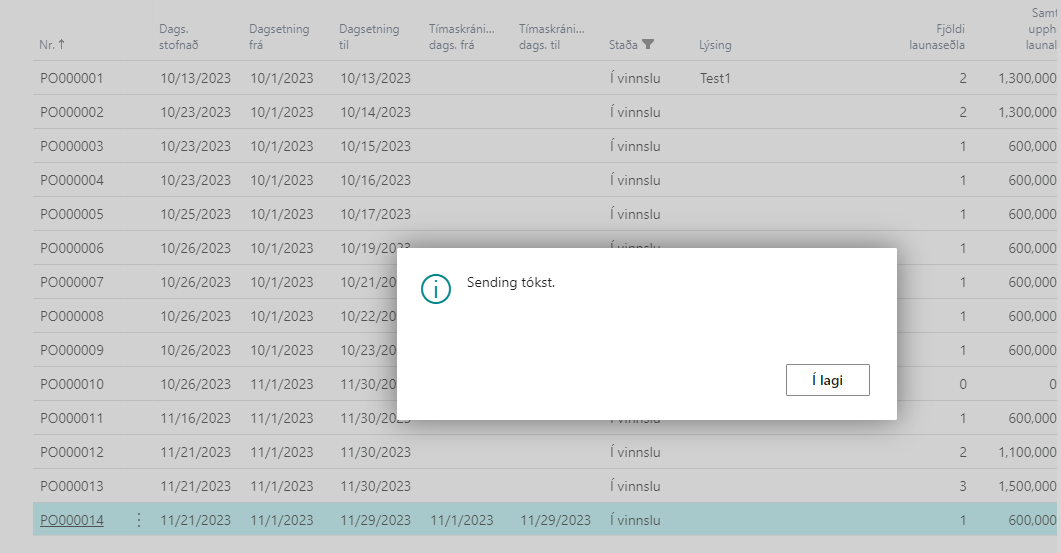Click the Í lagi button
The image size is (1061, 553).
[827, 380]
